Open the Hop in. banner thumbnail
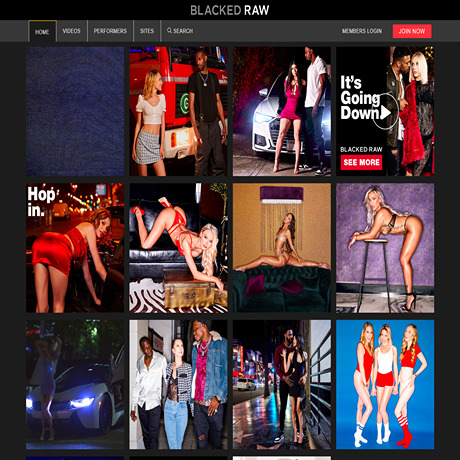460x460 pixels. point(75,248)
